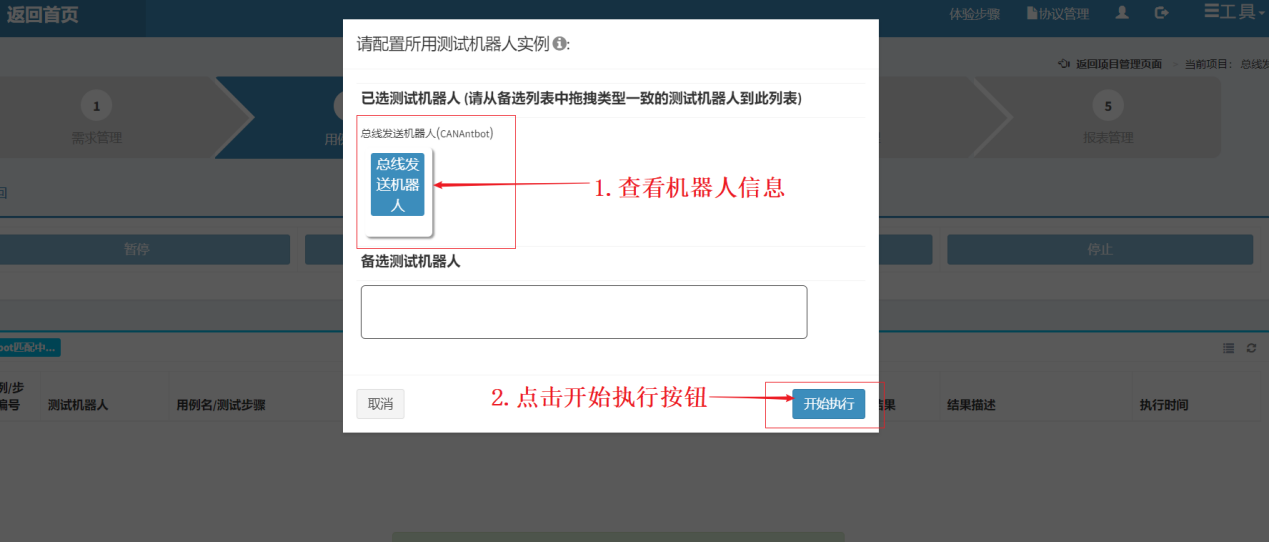Open the user profile icon in navbar
1269x542 pixels.
click(1122, 13)
